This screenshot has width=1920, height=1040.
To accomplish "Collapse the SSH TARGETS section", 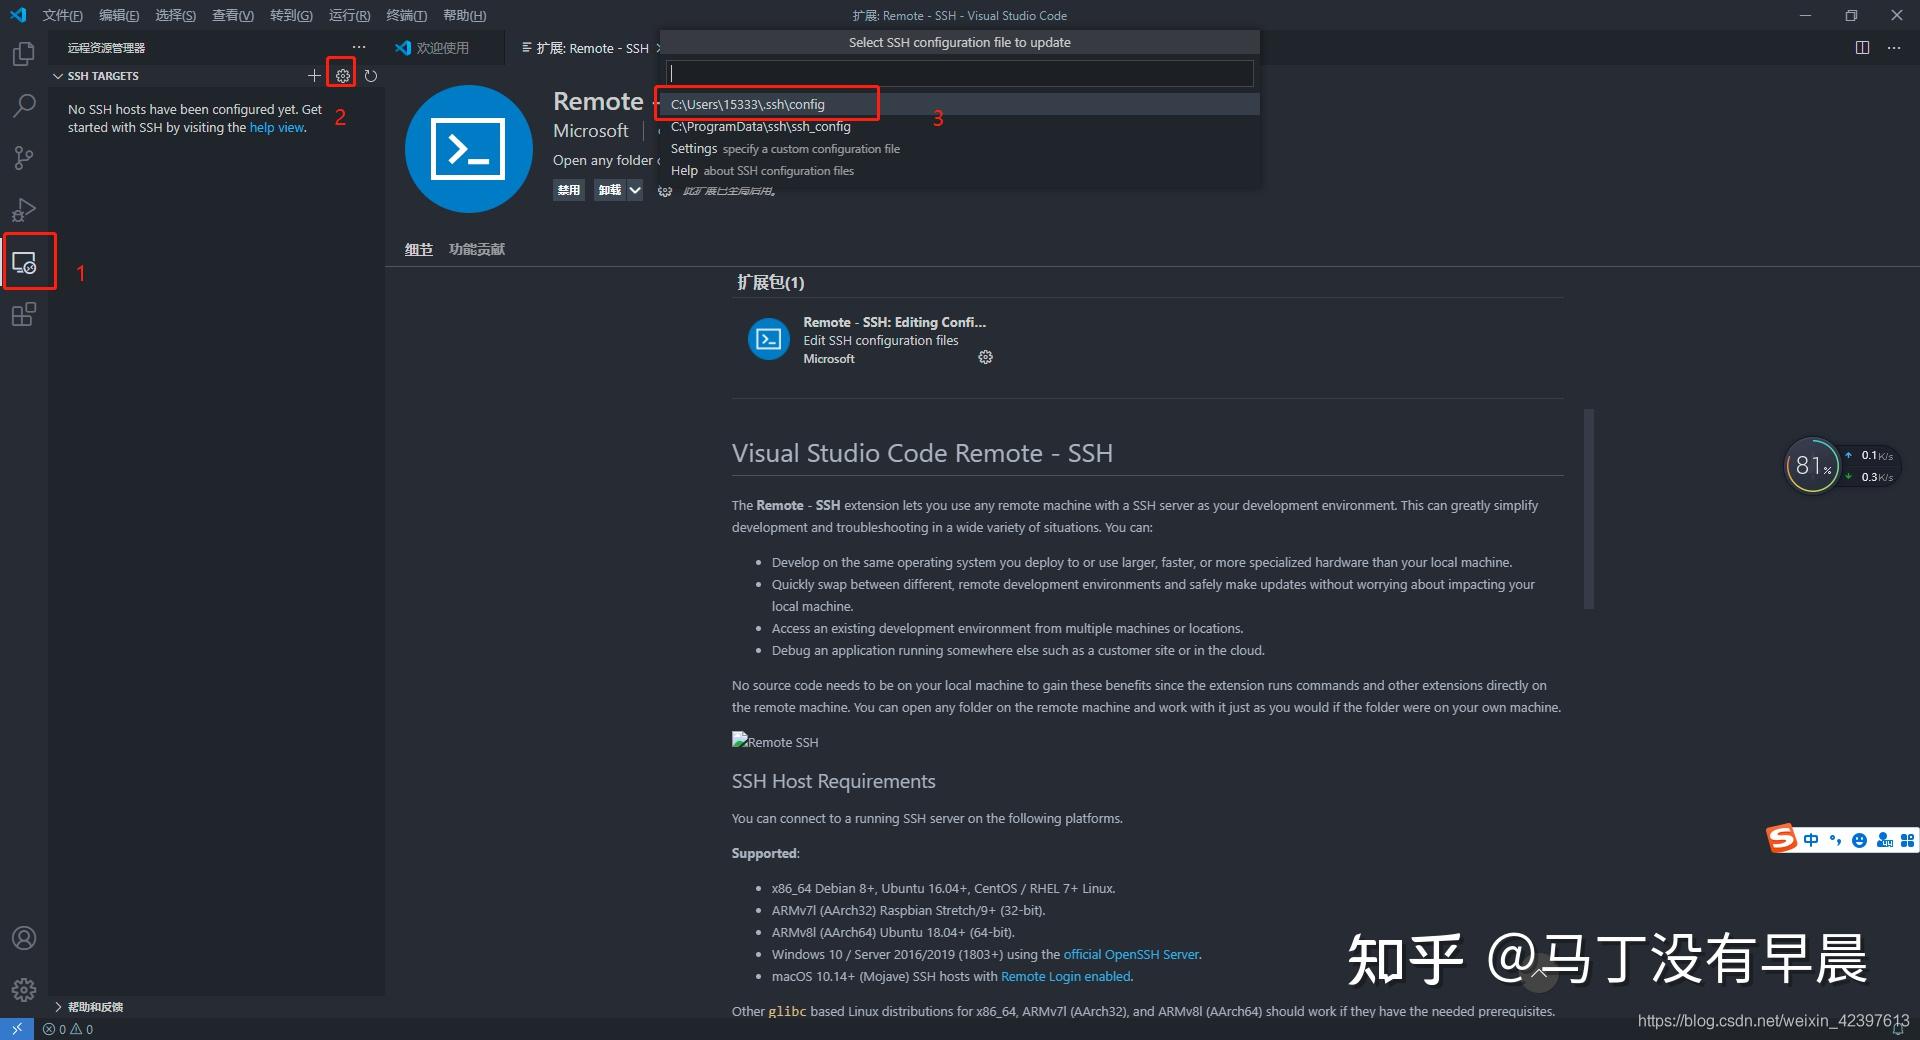I will 58,75.
